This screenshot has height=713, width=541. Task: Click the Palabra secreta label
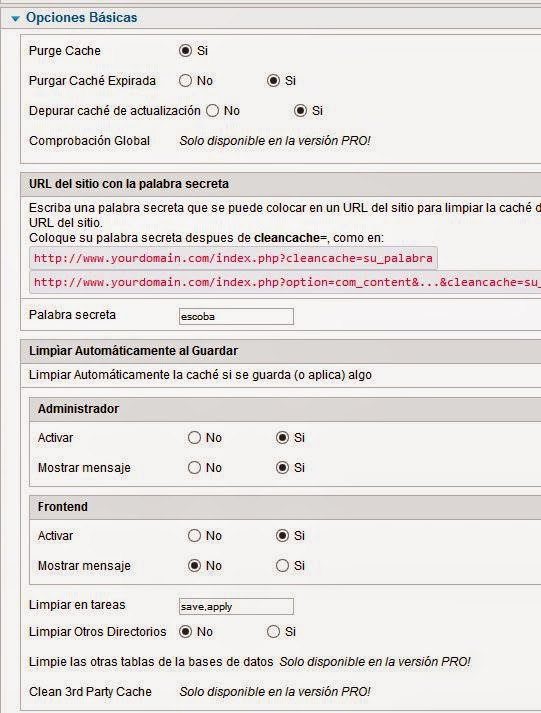point(72,315)
